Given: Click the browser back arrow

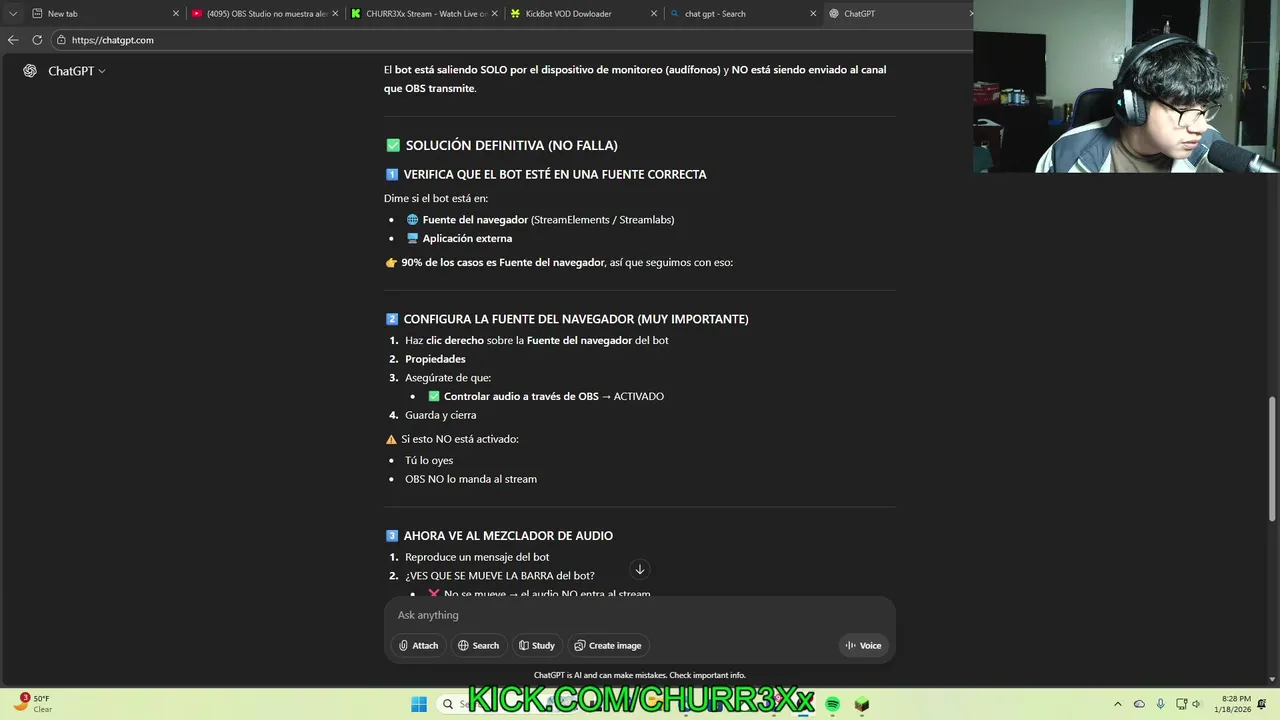Looking at the screenshot, I should [13, 40].
